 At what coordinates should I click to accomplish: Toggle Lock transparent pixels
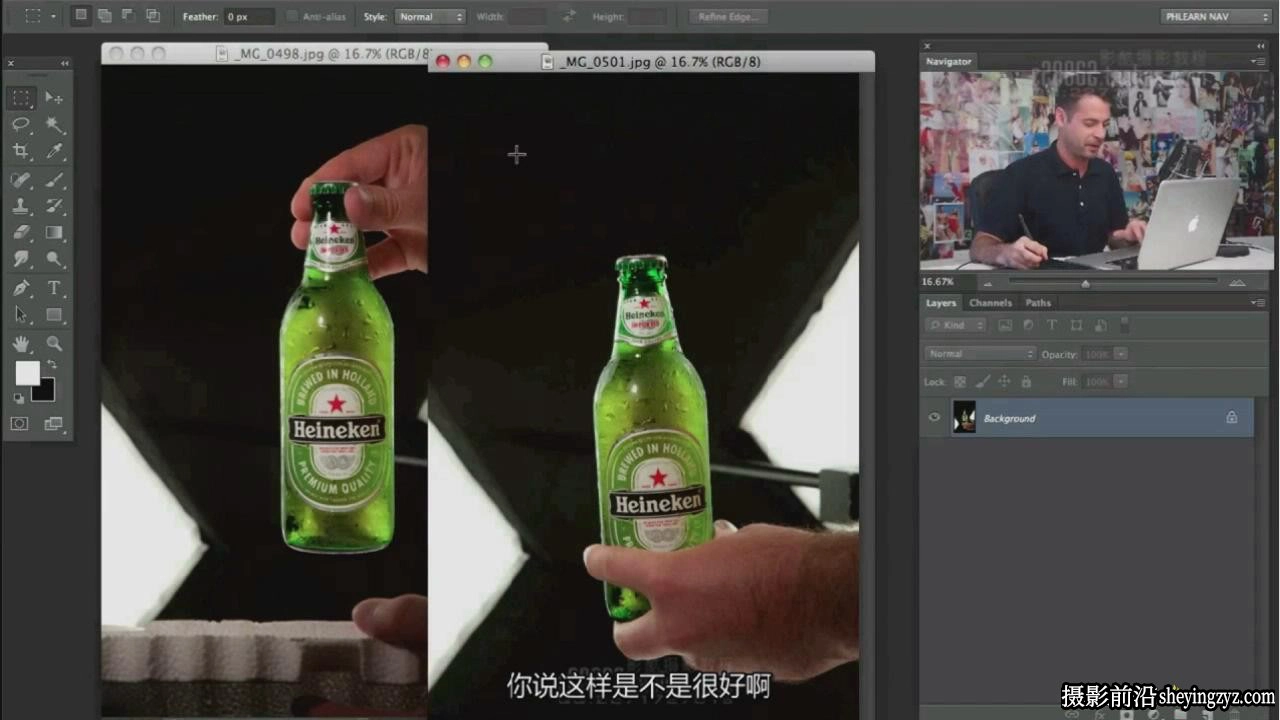960,382
